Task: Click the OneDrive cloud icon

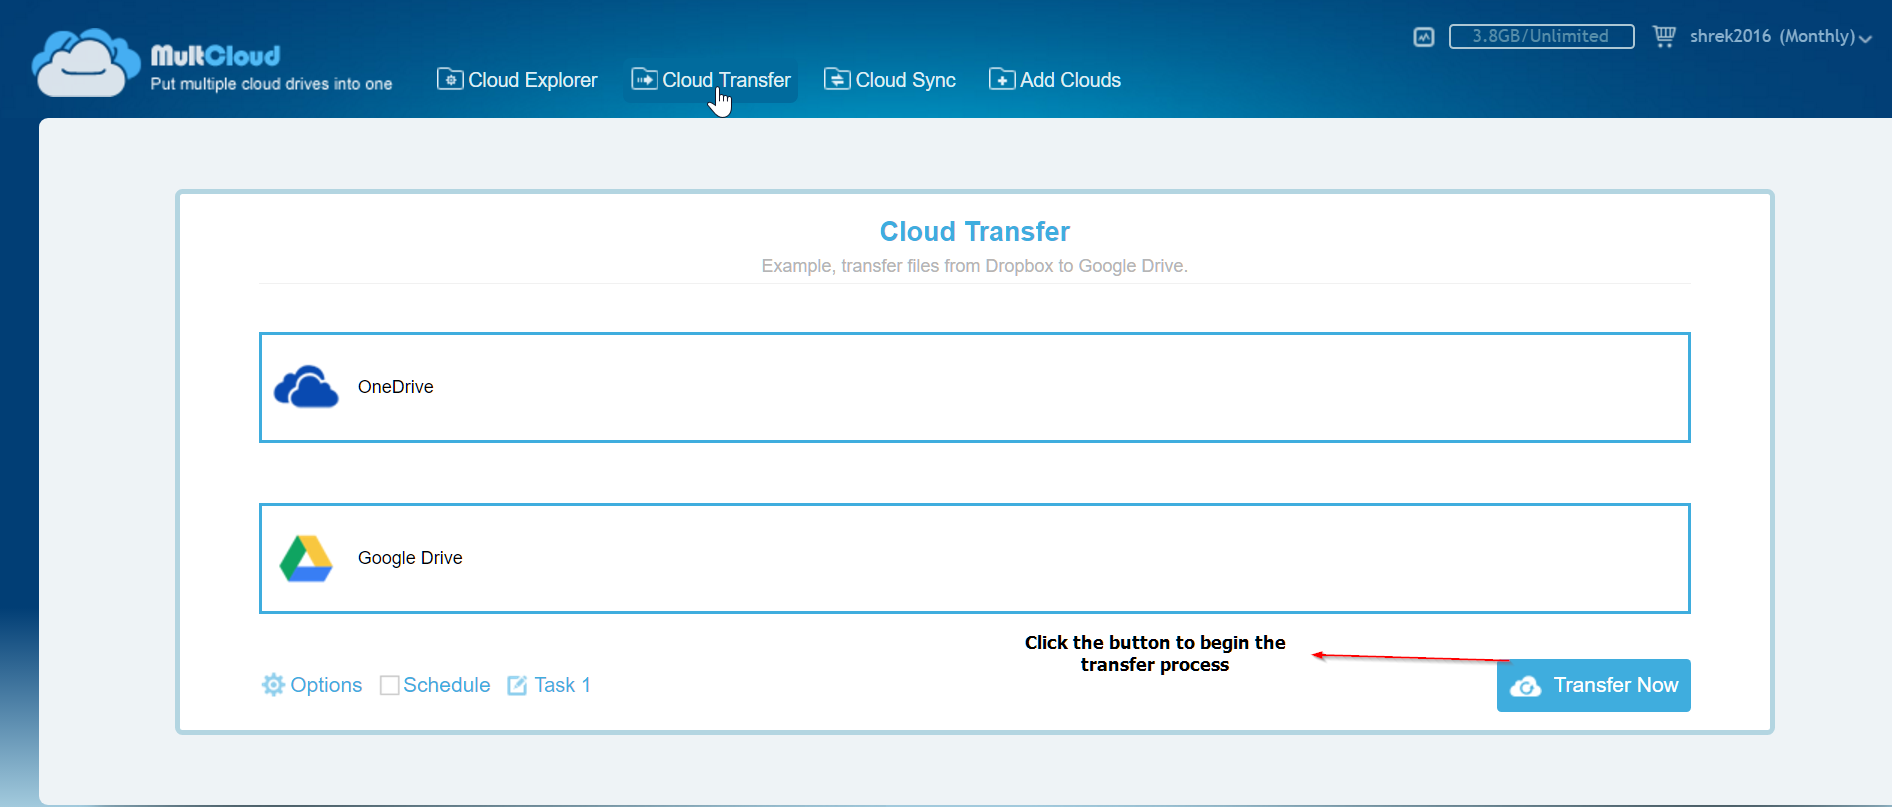Action: (306, 387)
